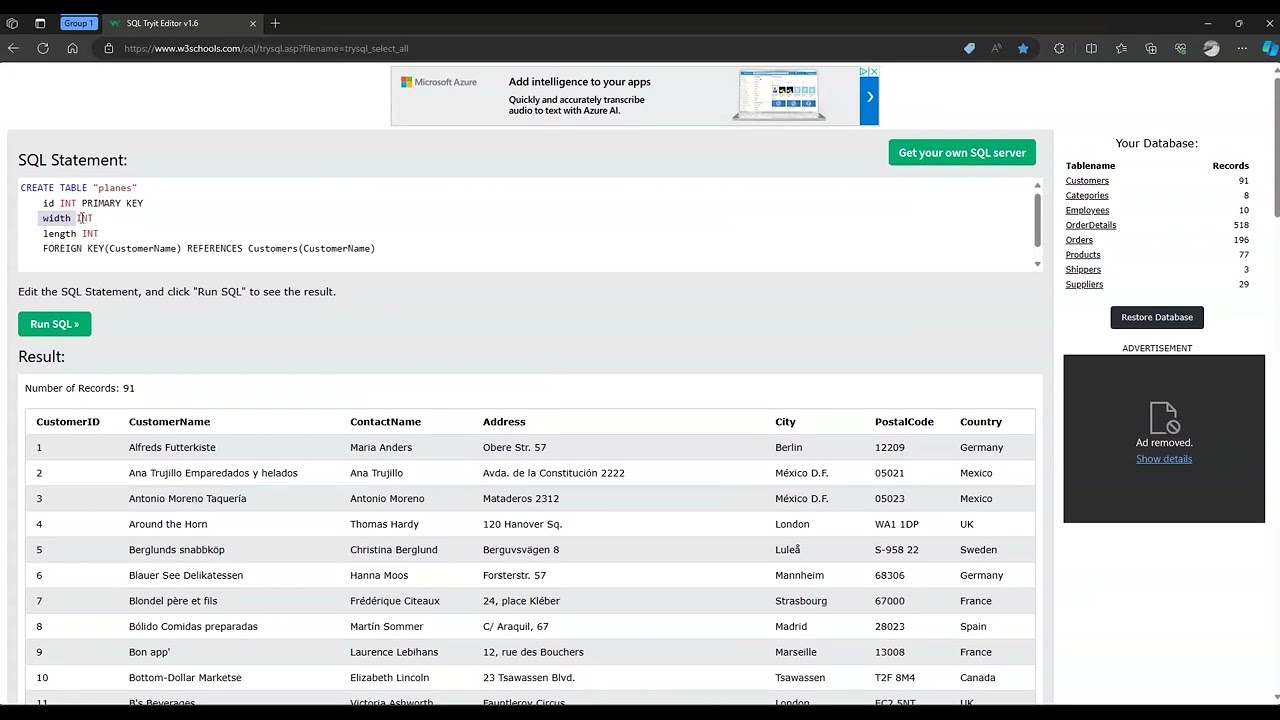Open a new browser tab
The height and width of the screenshot is (720, 1280).
click(x=275, y=23)
